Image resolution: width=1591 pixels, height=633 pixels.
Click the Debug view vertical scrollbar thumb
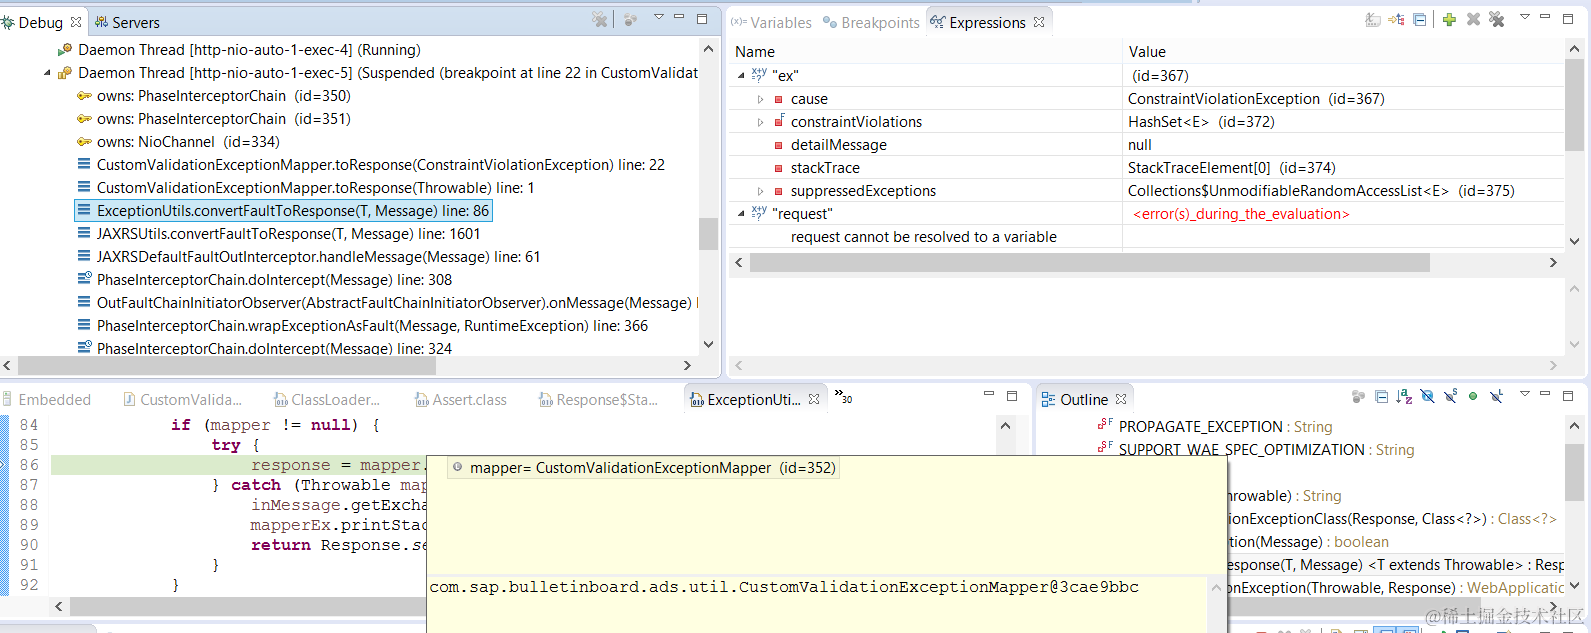click(708, 233)
